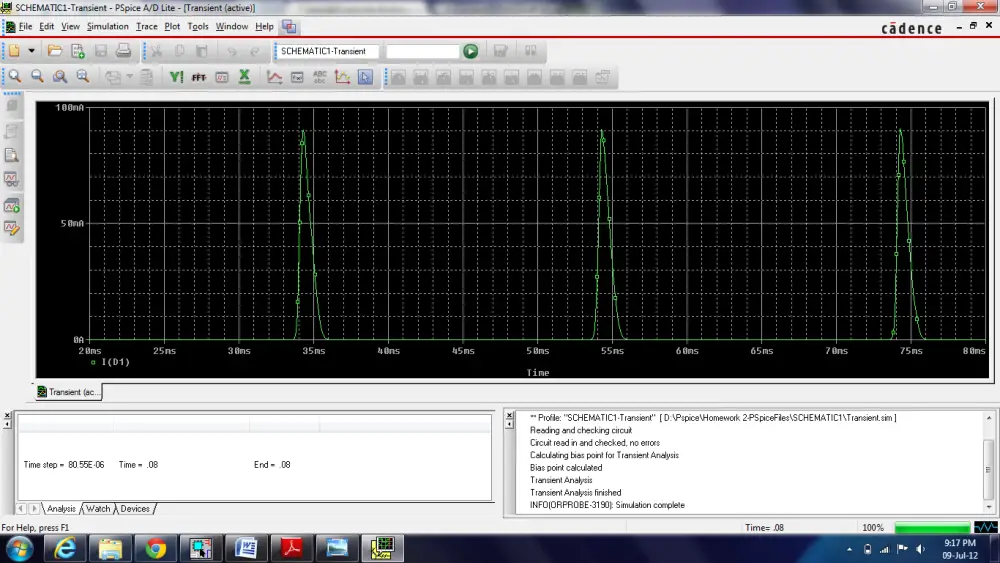Click the waveform icon in status bar
This screenshot has width=1000, height=563.
coord(986,527)
